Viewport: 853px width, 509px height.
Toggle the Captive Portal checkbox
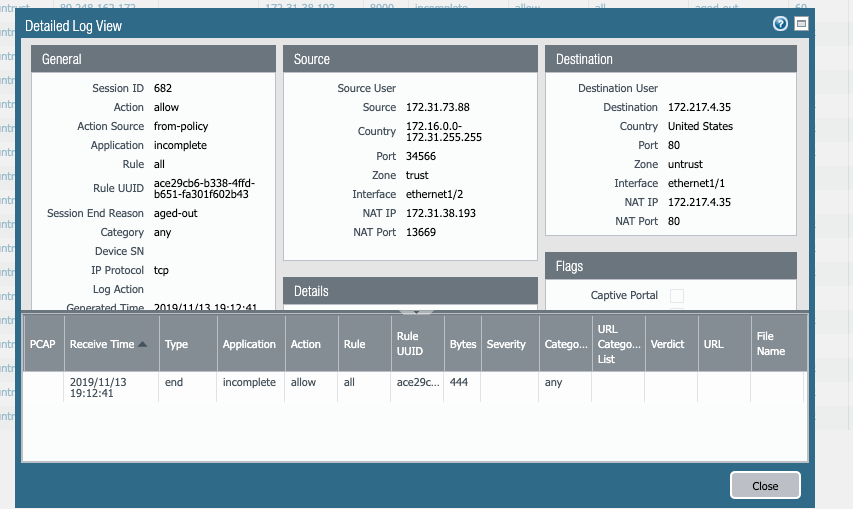click(x=677, y=296)
